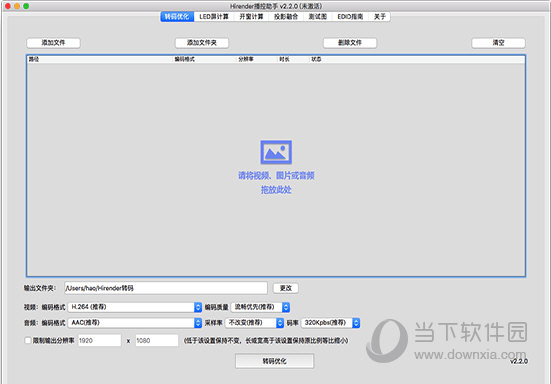This screenshot has width=551, height=384.
Task: Open the audio 编码格式 AAC dropdown
Action: pyautogui.click(x=135, y=323)
